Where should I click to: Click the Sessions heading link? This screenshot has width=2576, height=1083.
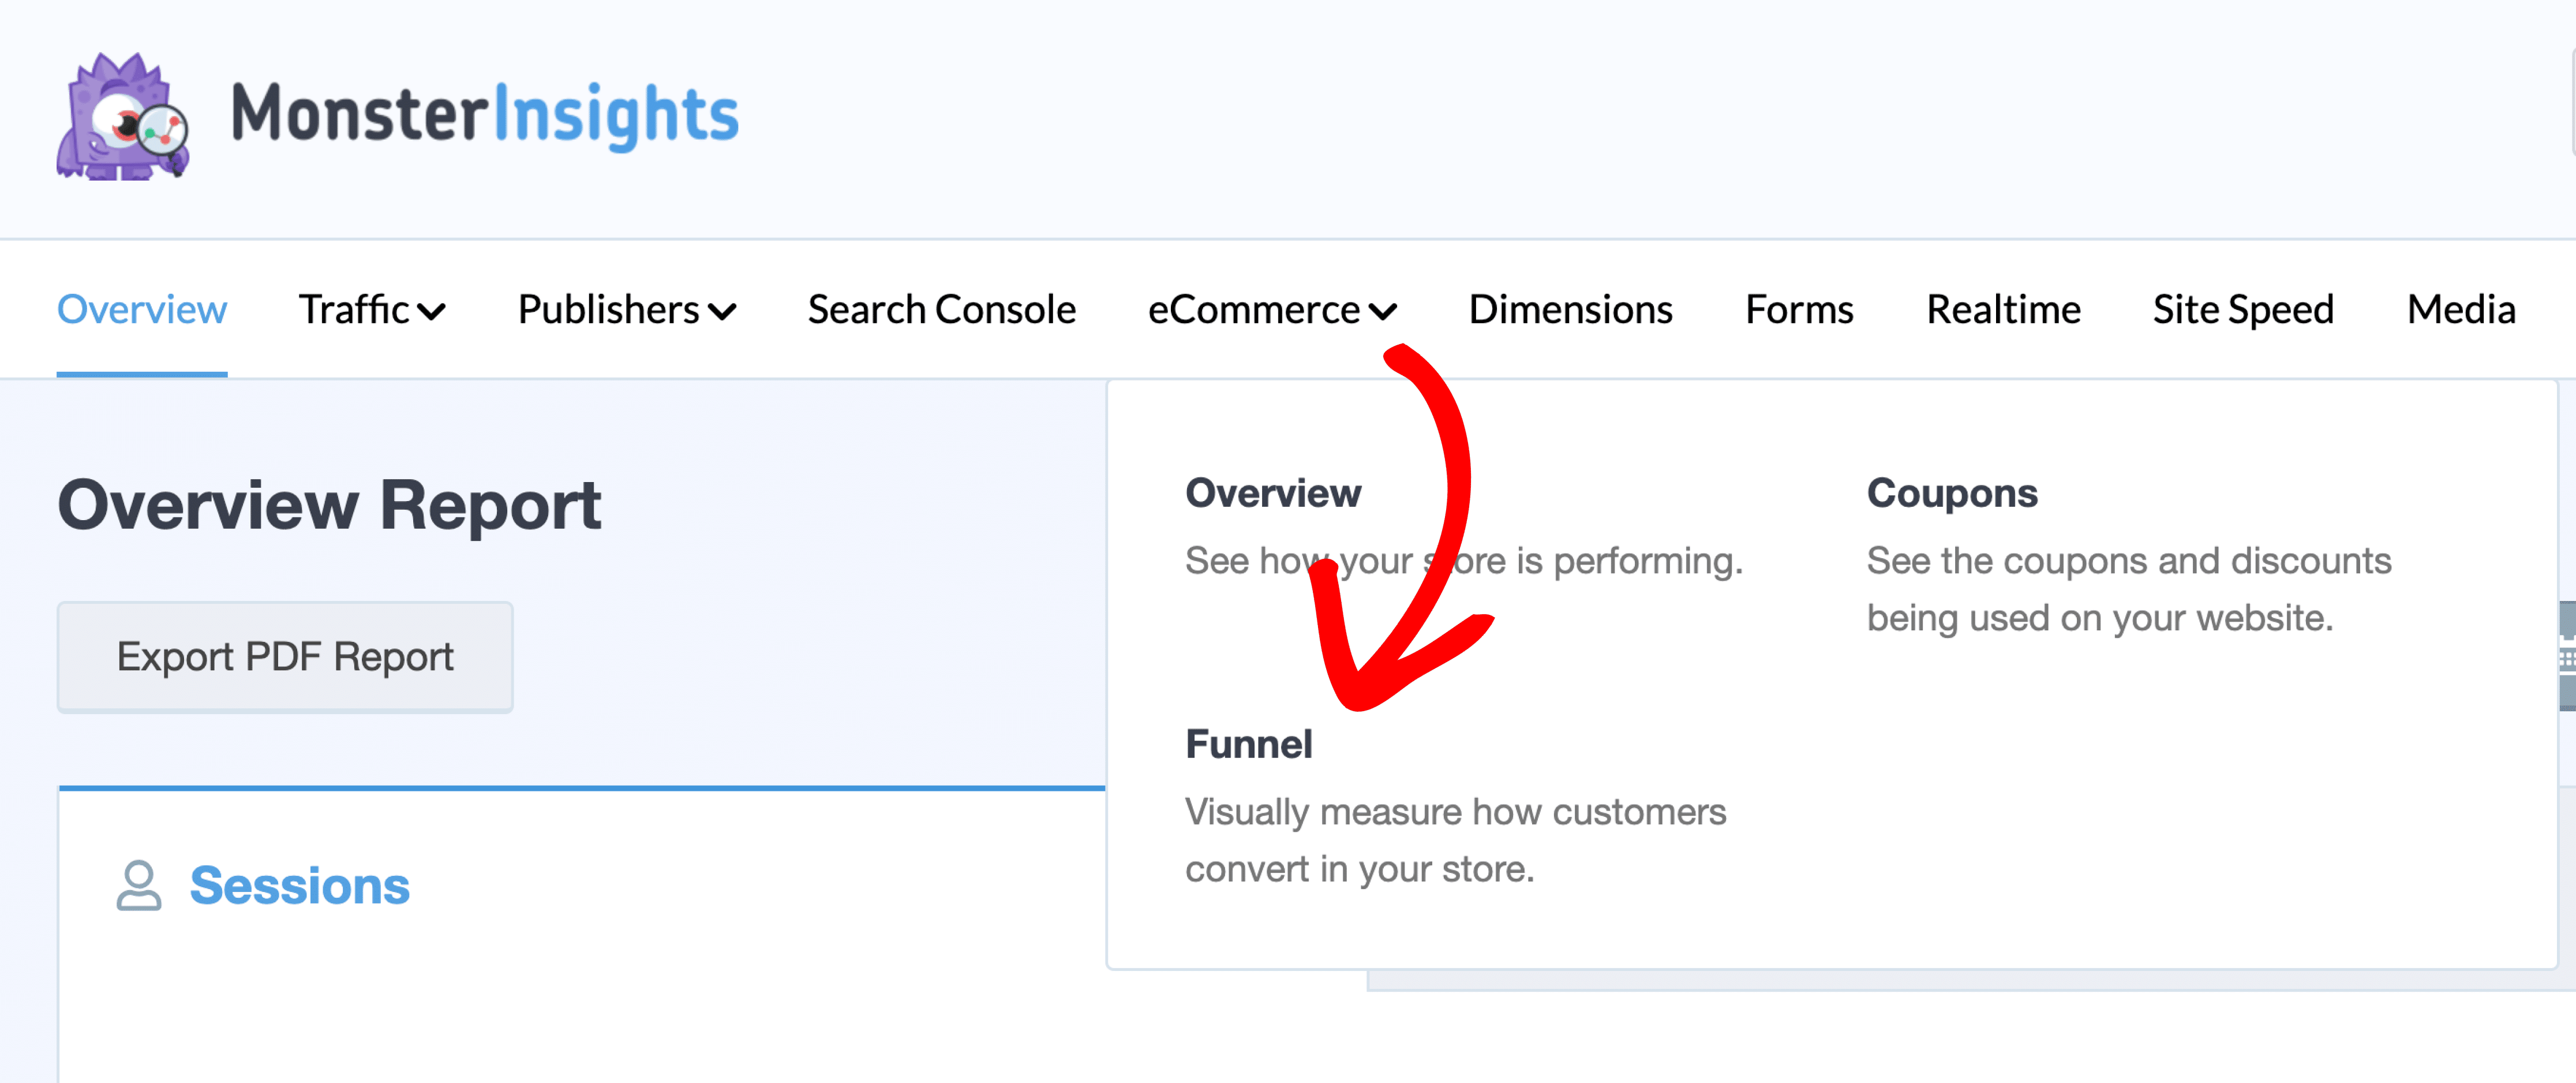(299, 885)
